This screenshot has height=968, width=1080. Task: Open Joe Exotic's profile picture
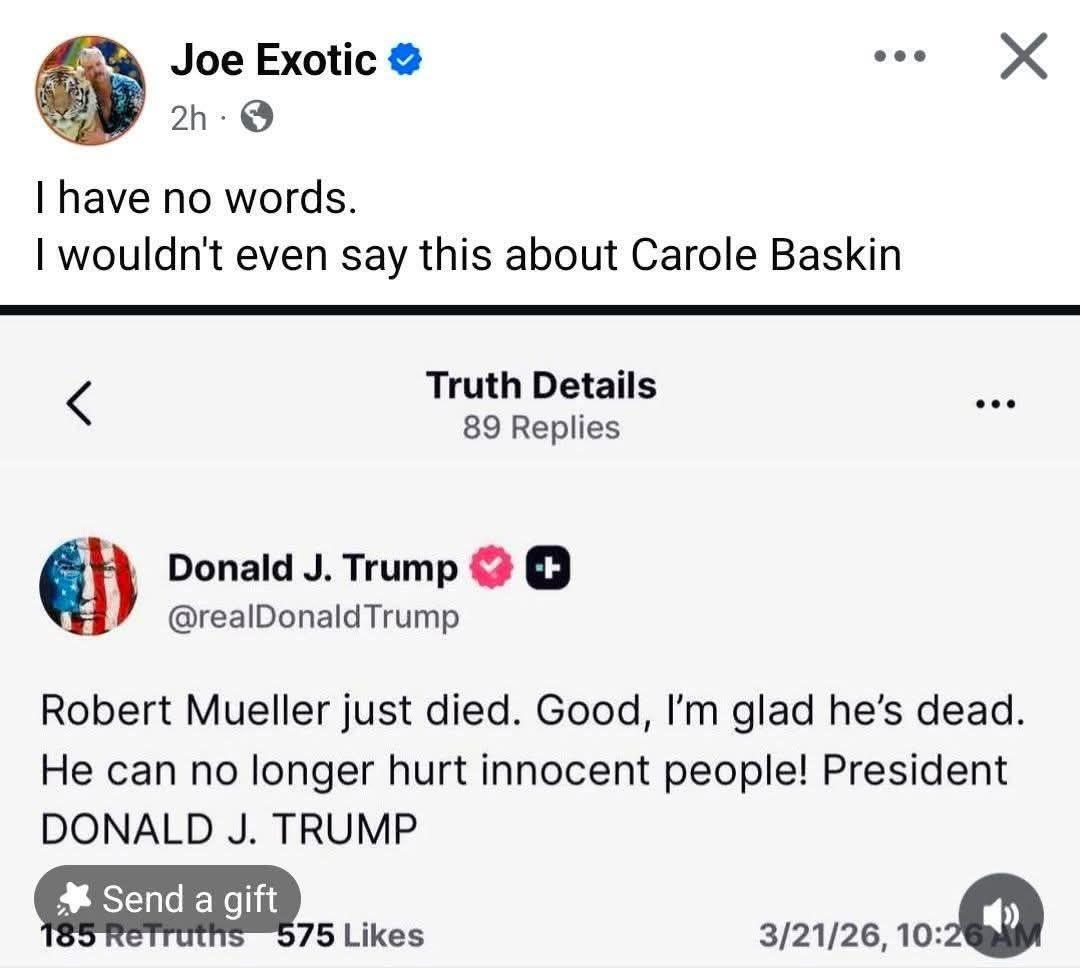point(90,91)
